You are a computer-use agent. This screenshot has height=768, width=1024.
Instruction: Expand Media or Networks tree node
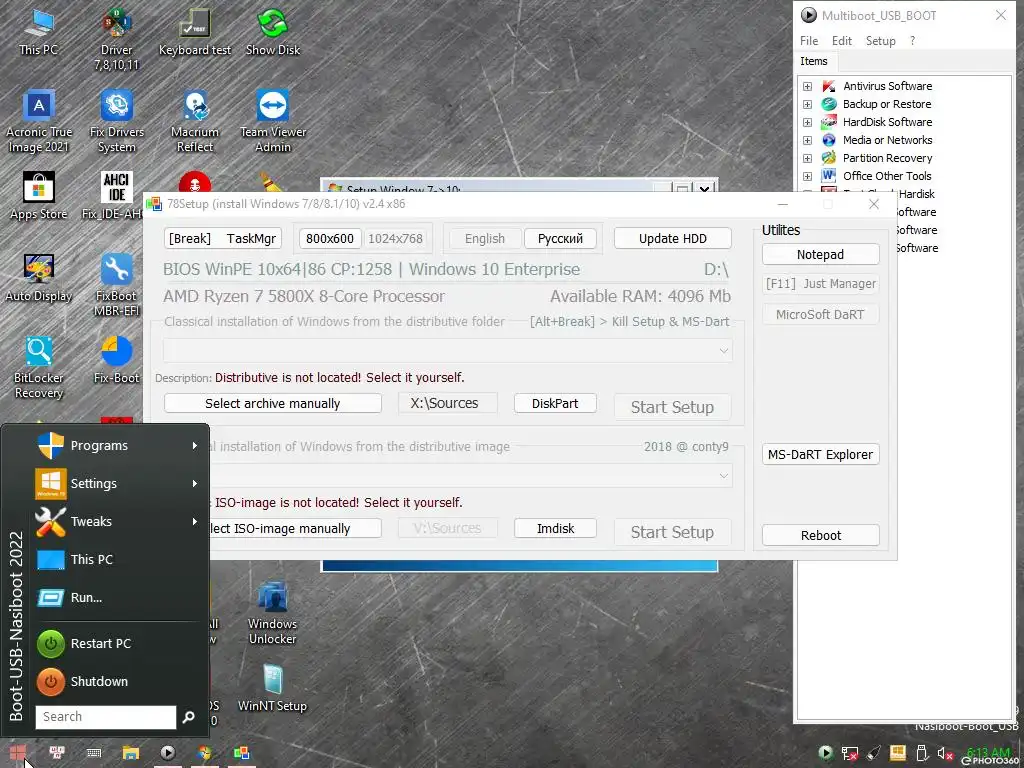pos(808,140)
